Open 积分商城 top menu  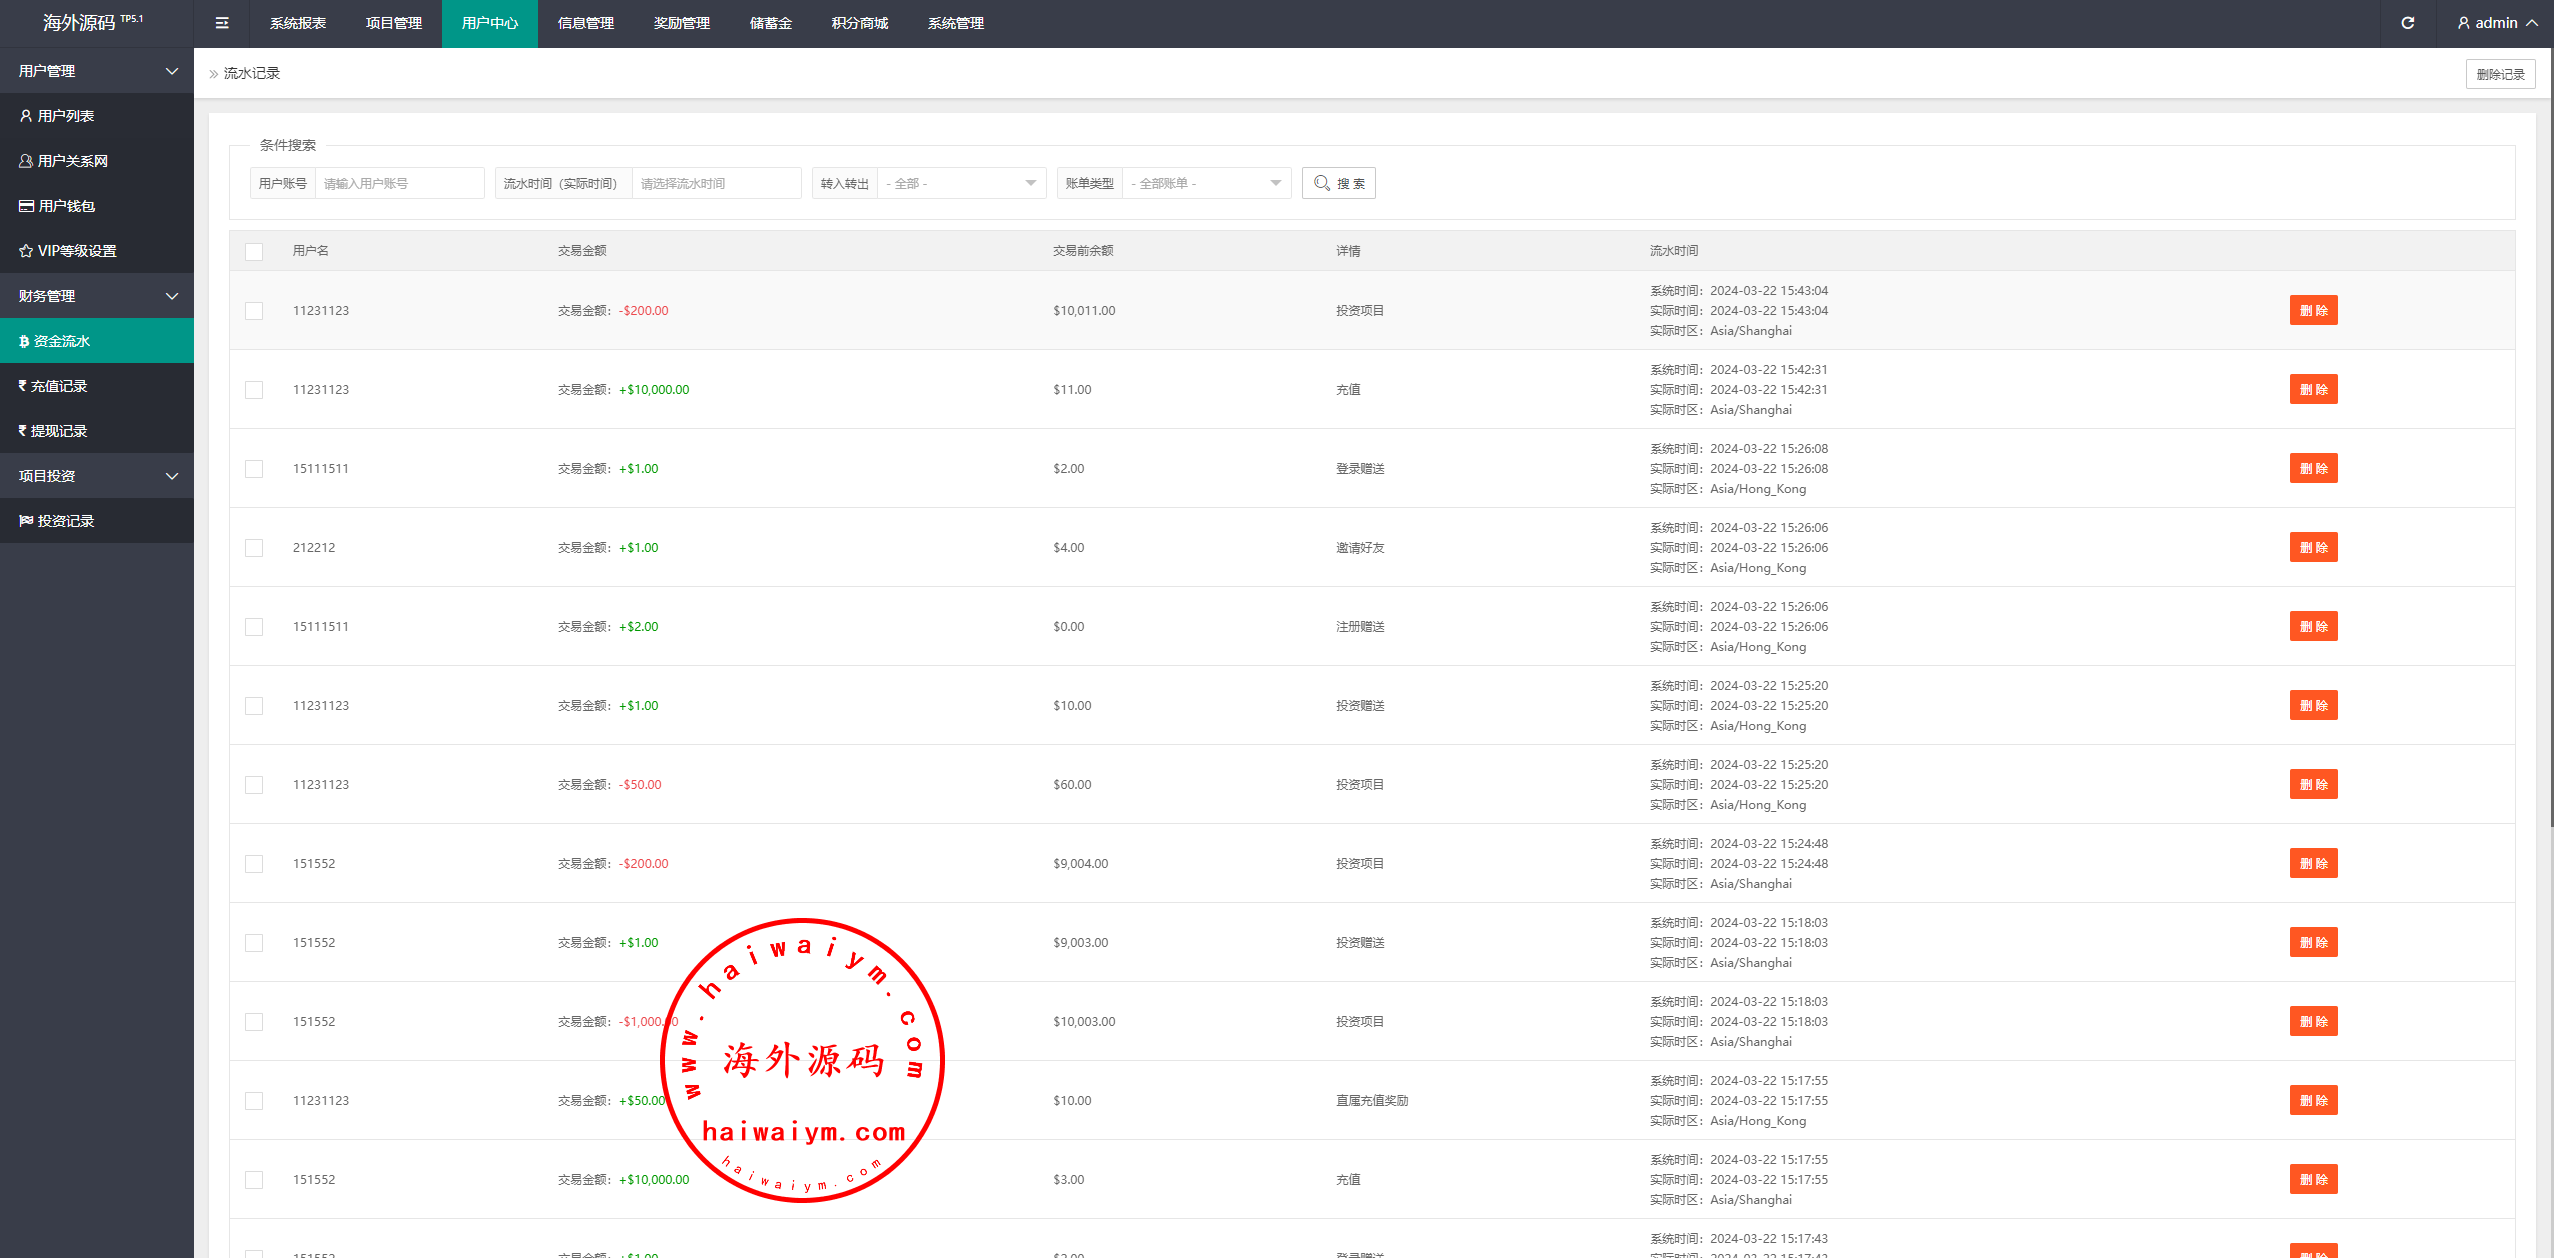click(859, 23)
